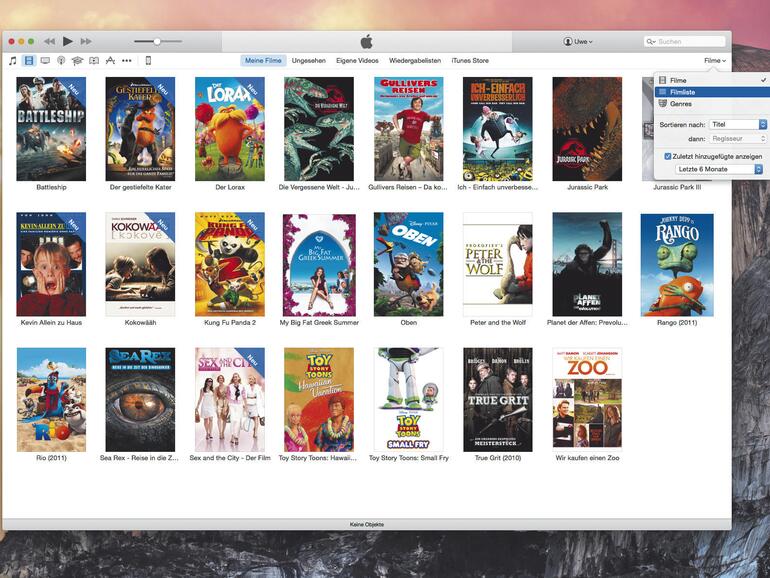Open the Music library icon
The image size is (770, 578).
13,60
